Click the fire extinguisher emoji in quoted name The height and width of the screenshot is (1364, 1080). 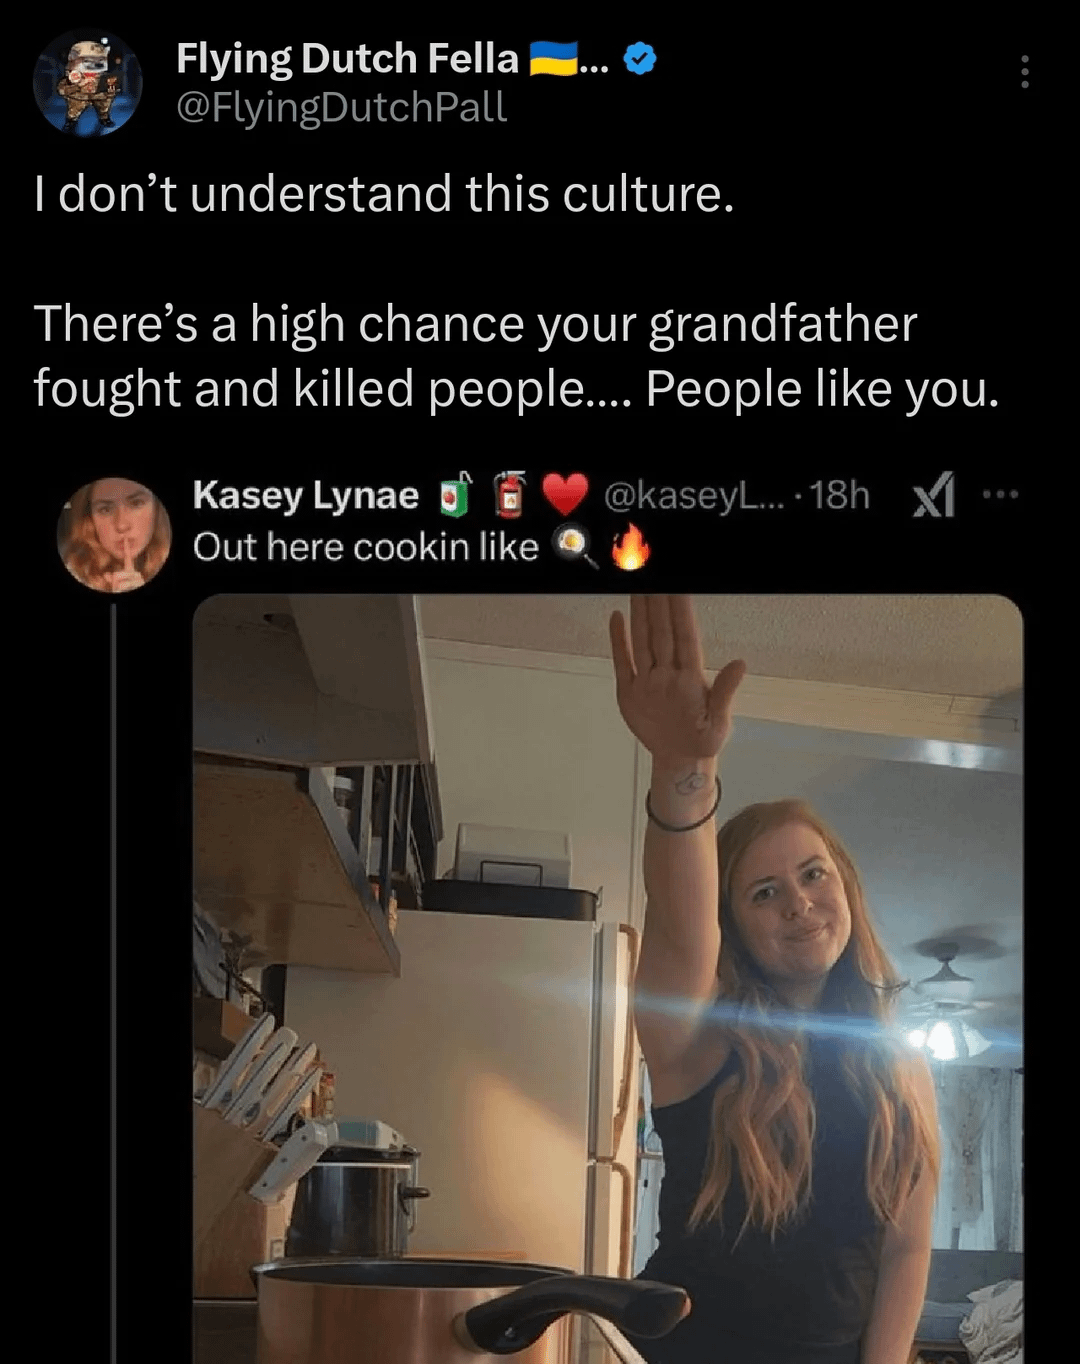click(510, 495)
